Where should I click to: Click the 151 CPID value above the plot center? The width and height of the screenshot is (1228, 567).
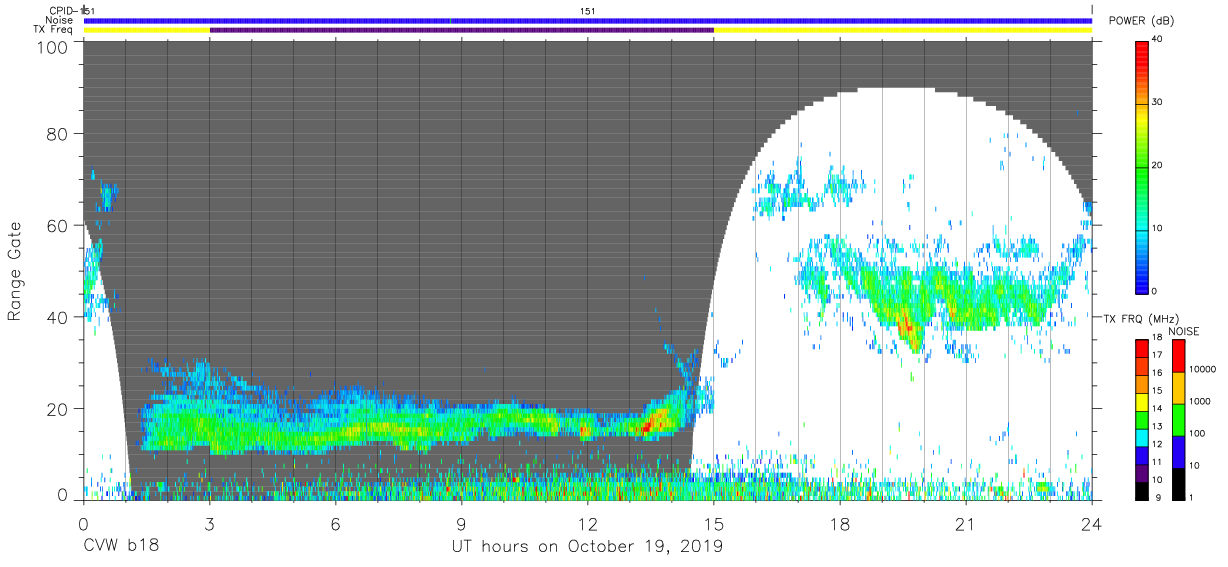point(588,10)
